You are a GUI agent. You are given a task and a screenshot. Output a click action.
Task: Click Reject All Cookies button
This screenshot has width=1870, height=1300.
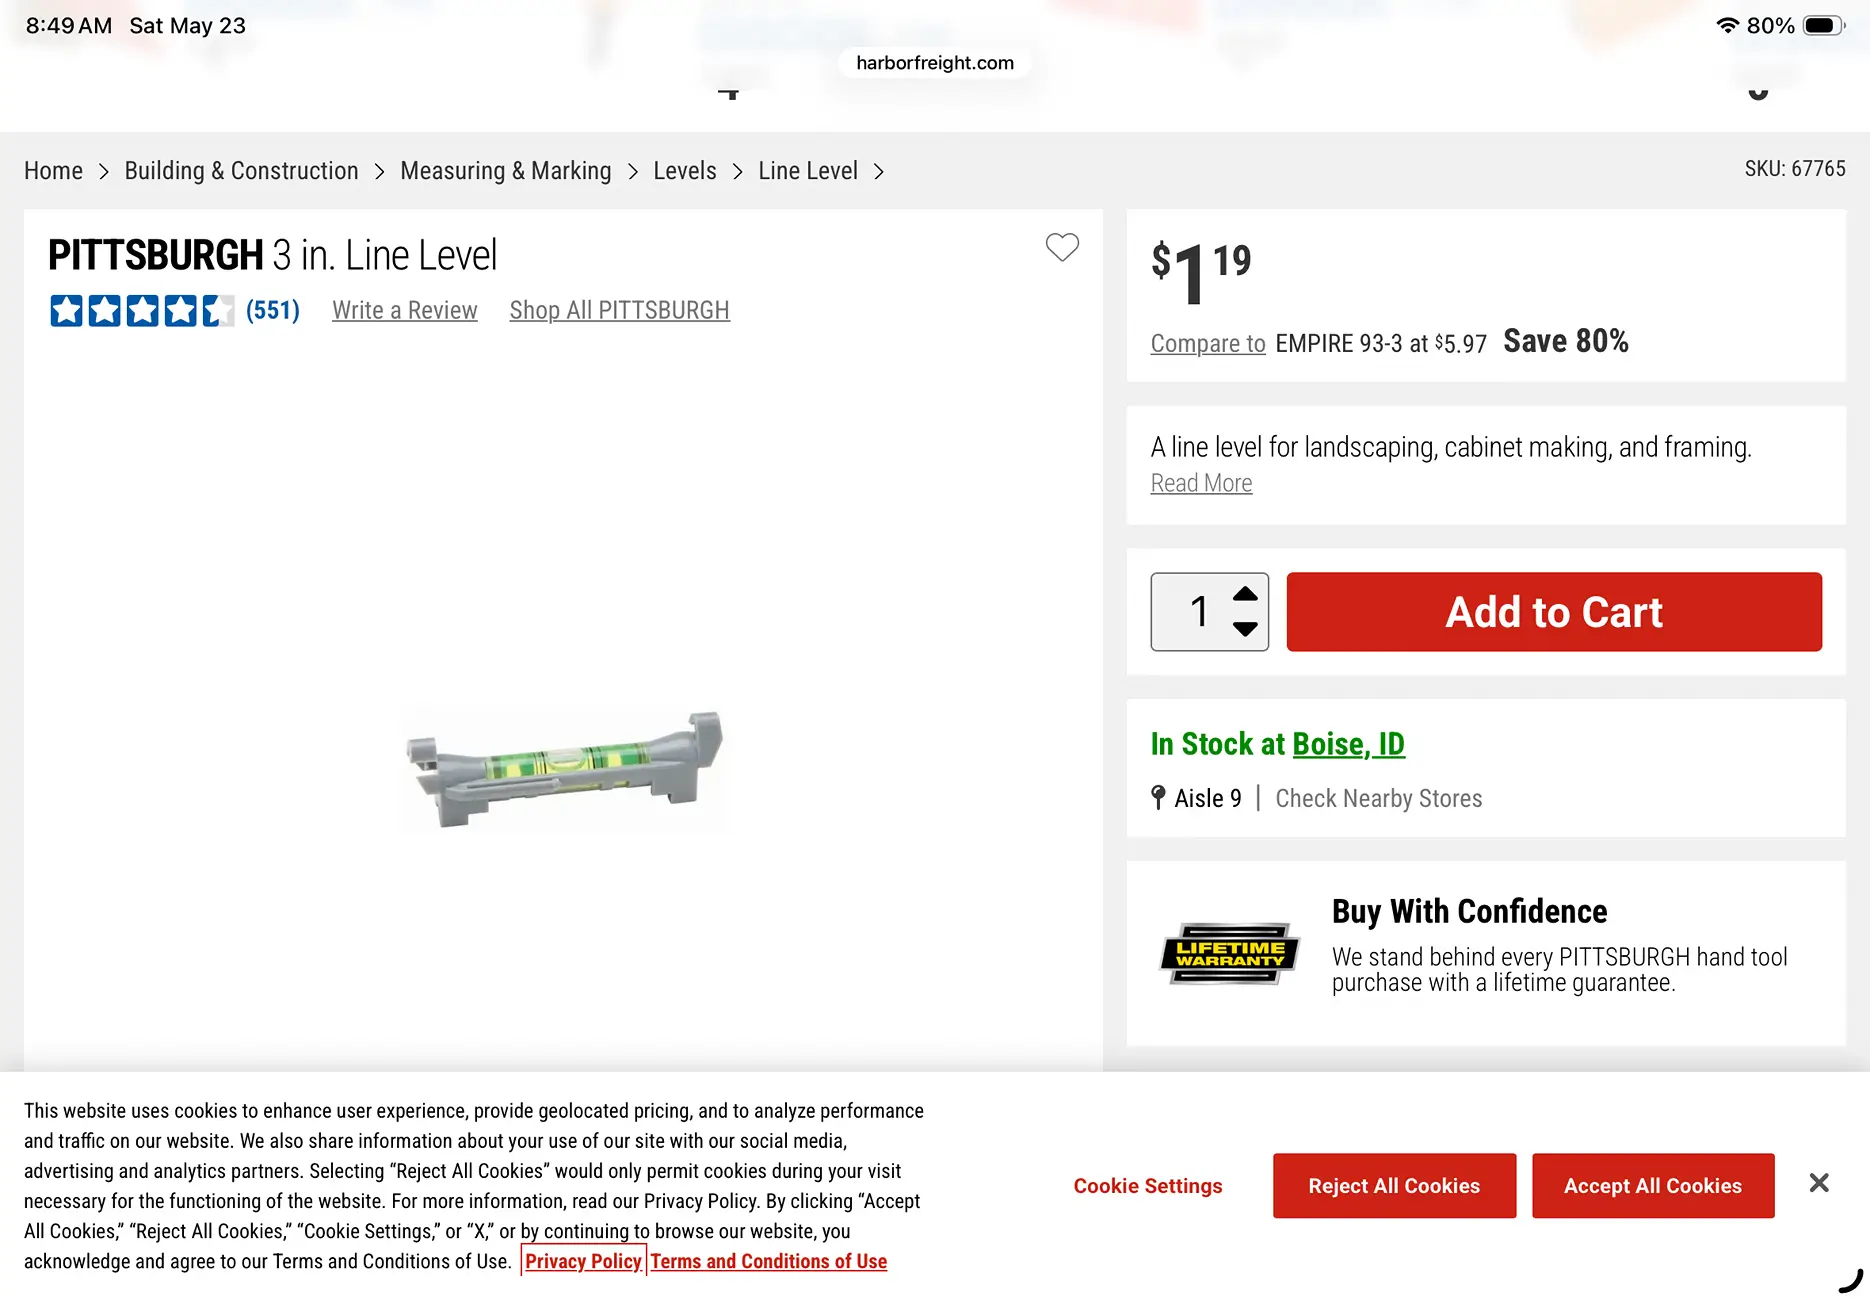coord(1394,1186)
